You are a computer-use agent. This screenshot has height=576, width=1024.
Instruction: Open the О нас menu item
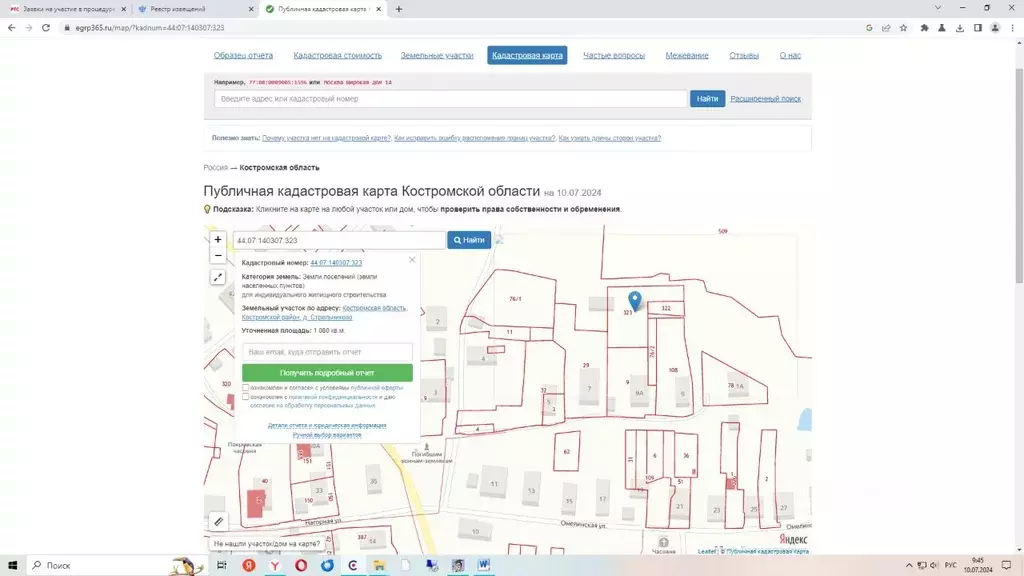[x=790, y=56]
